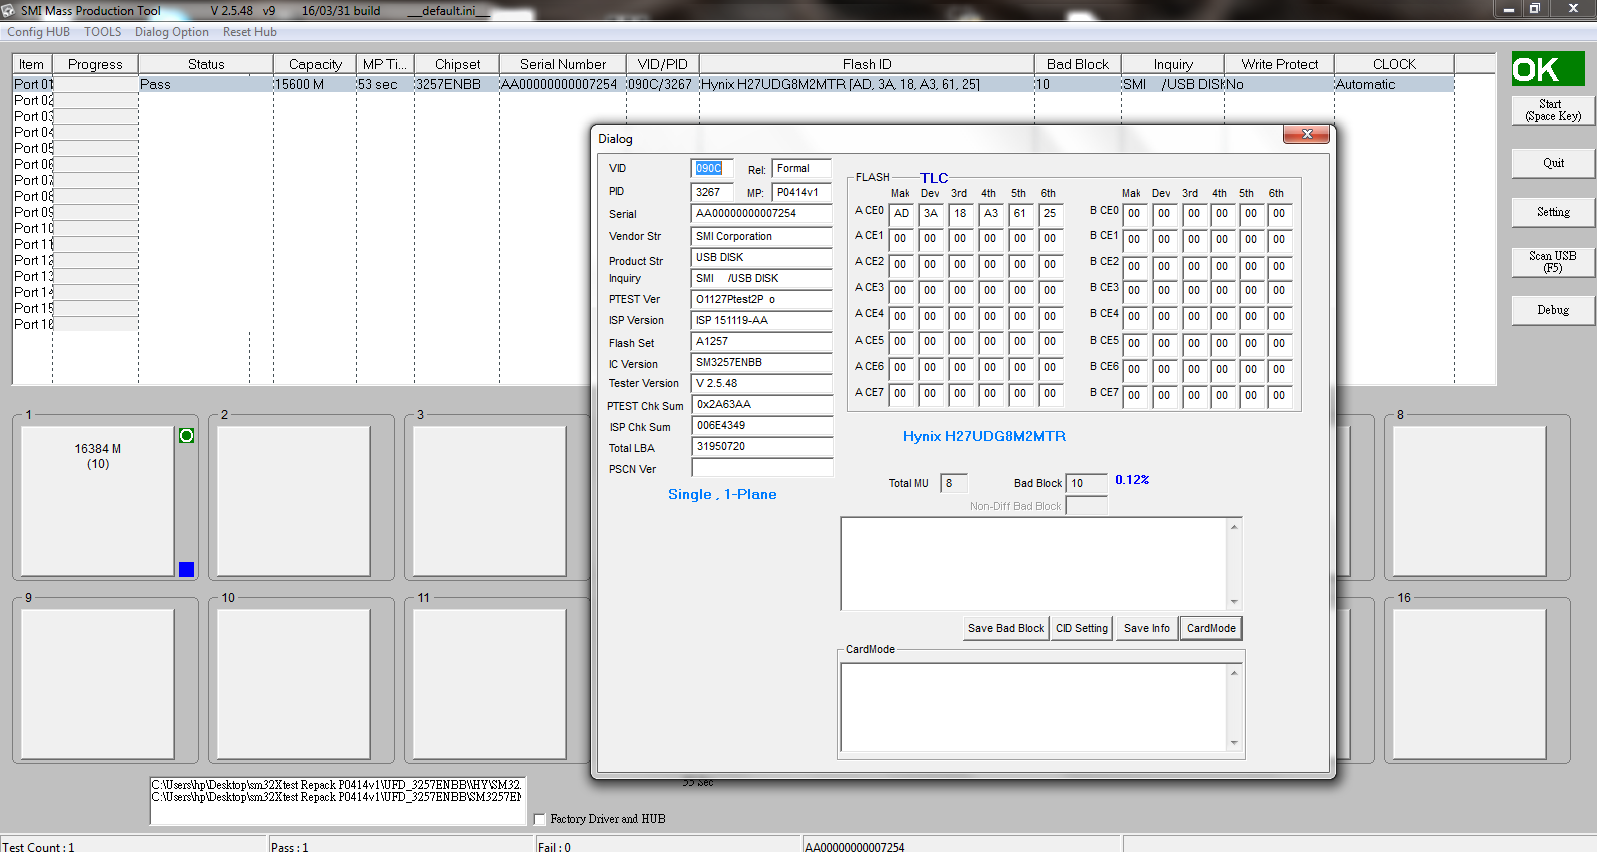Click the Write Protect column header
This screenshot has height=852, width=1597.
pyautogui.click(x=1279, y=64)
